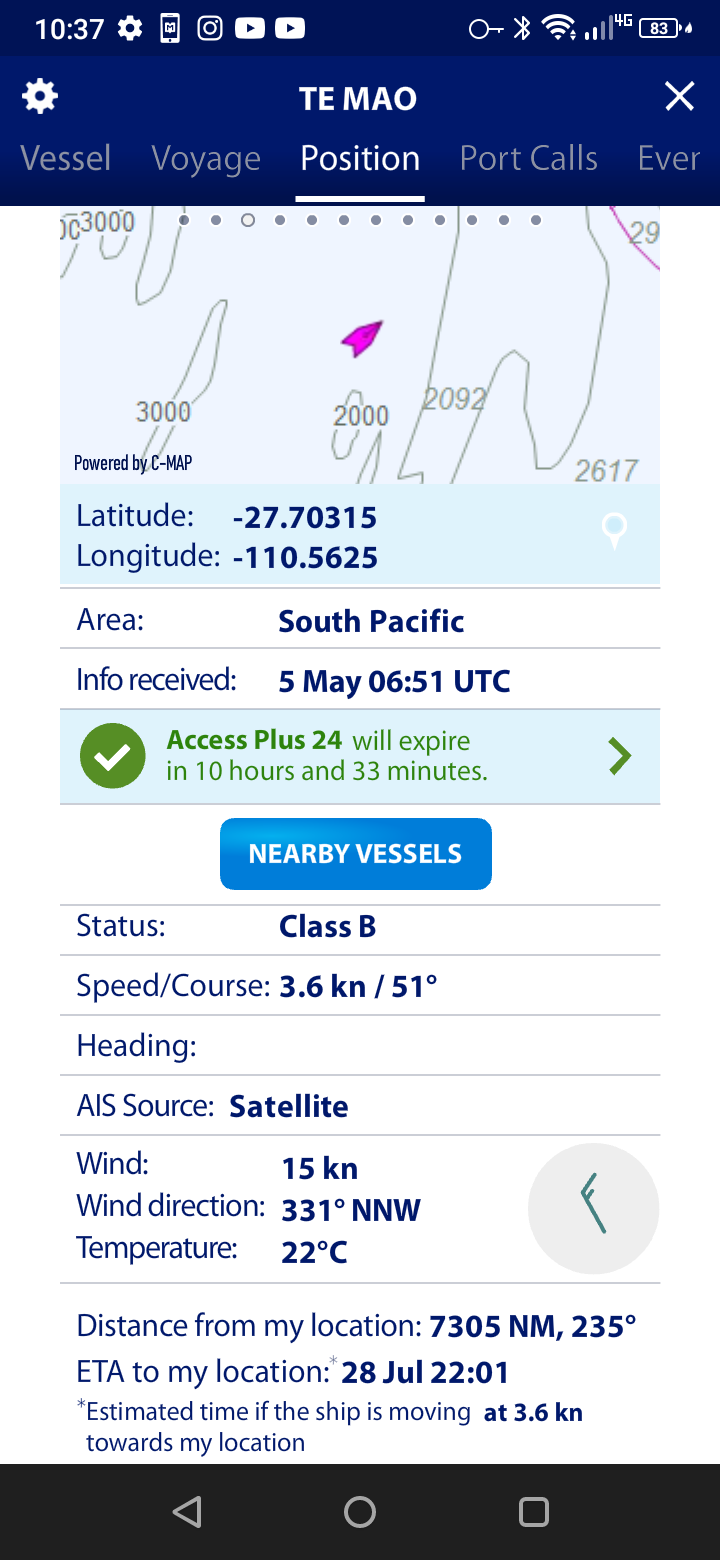The height and width of the screenshot is (1560, 720).
Task: Tap the Latitude and Longitude row
Action: (360, 535)
